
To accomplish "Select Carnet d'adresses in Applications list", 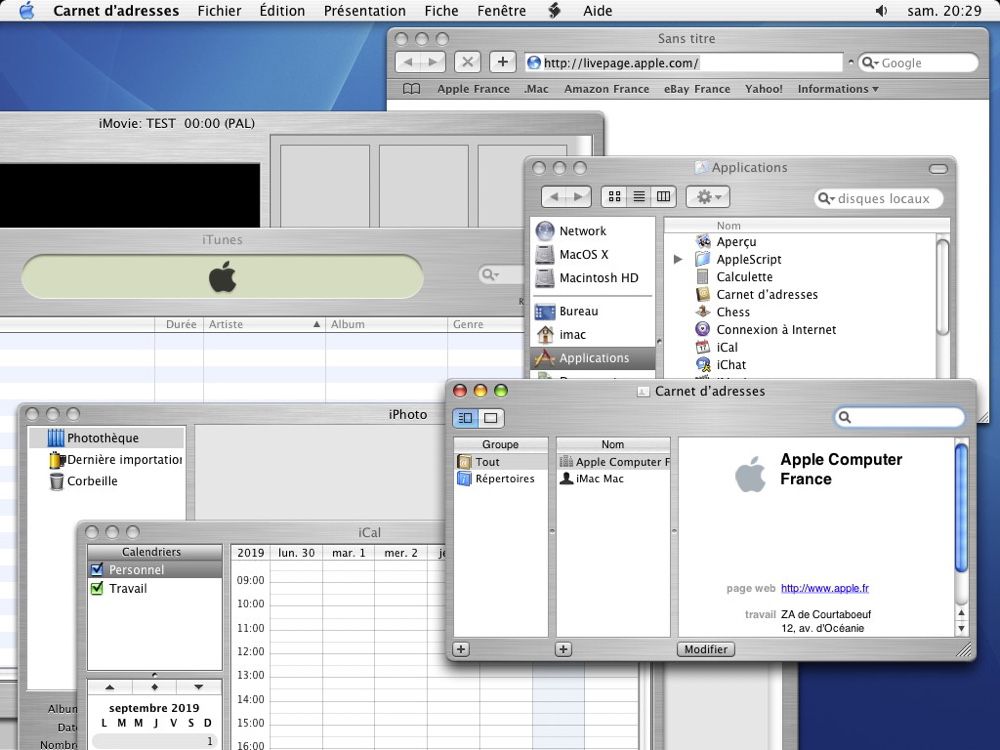I will [x=767, y=295].
